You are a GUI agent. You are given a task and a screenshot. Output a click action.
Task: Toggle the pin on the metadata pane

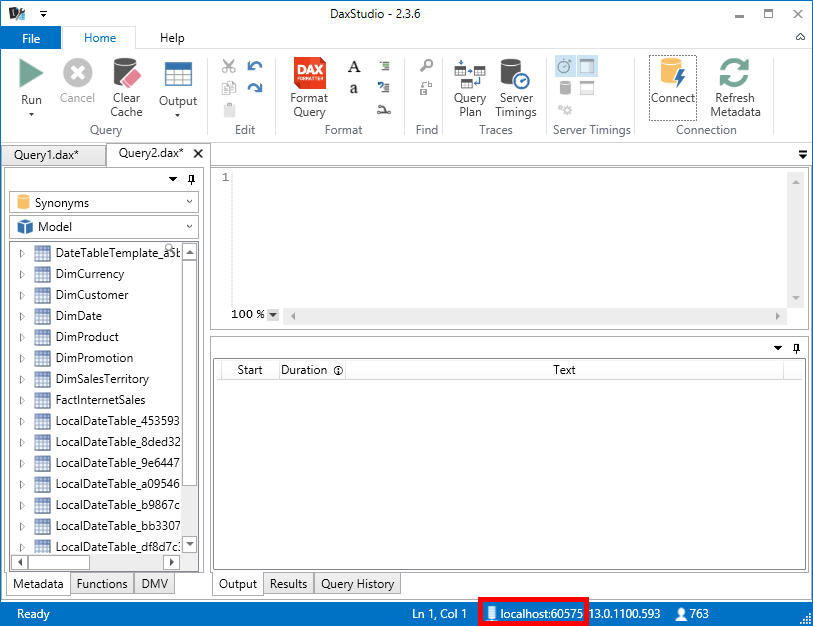point(192,179)
